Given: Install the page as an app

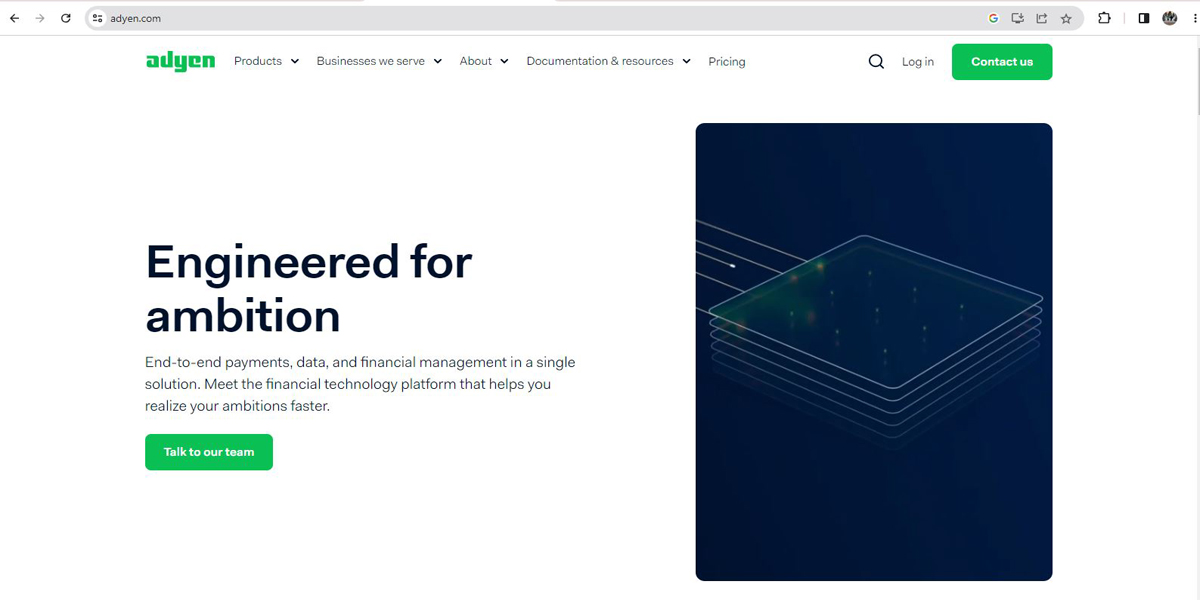Looking at the screenshot, I should tap(1018, 18).
